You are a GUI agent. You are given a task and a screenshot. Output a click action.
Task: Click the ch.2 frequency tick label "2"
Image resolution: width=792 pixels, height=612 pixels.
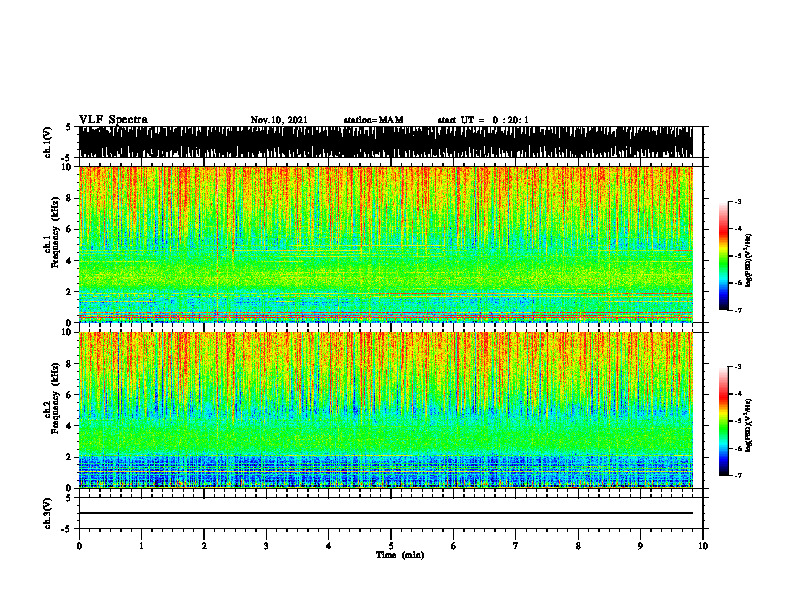pyautogui.click(x=70, y=457)
